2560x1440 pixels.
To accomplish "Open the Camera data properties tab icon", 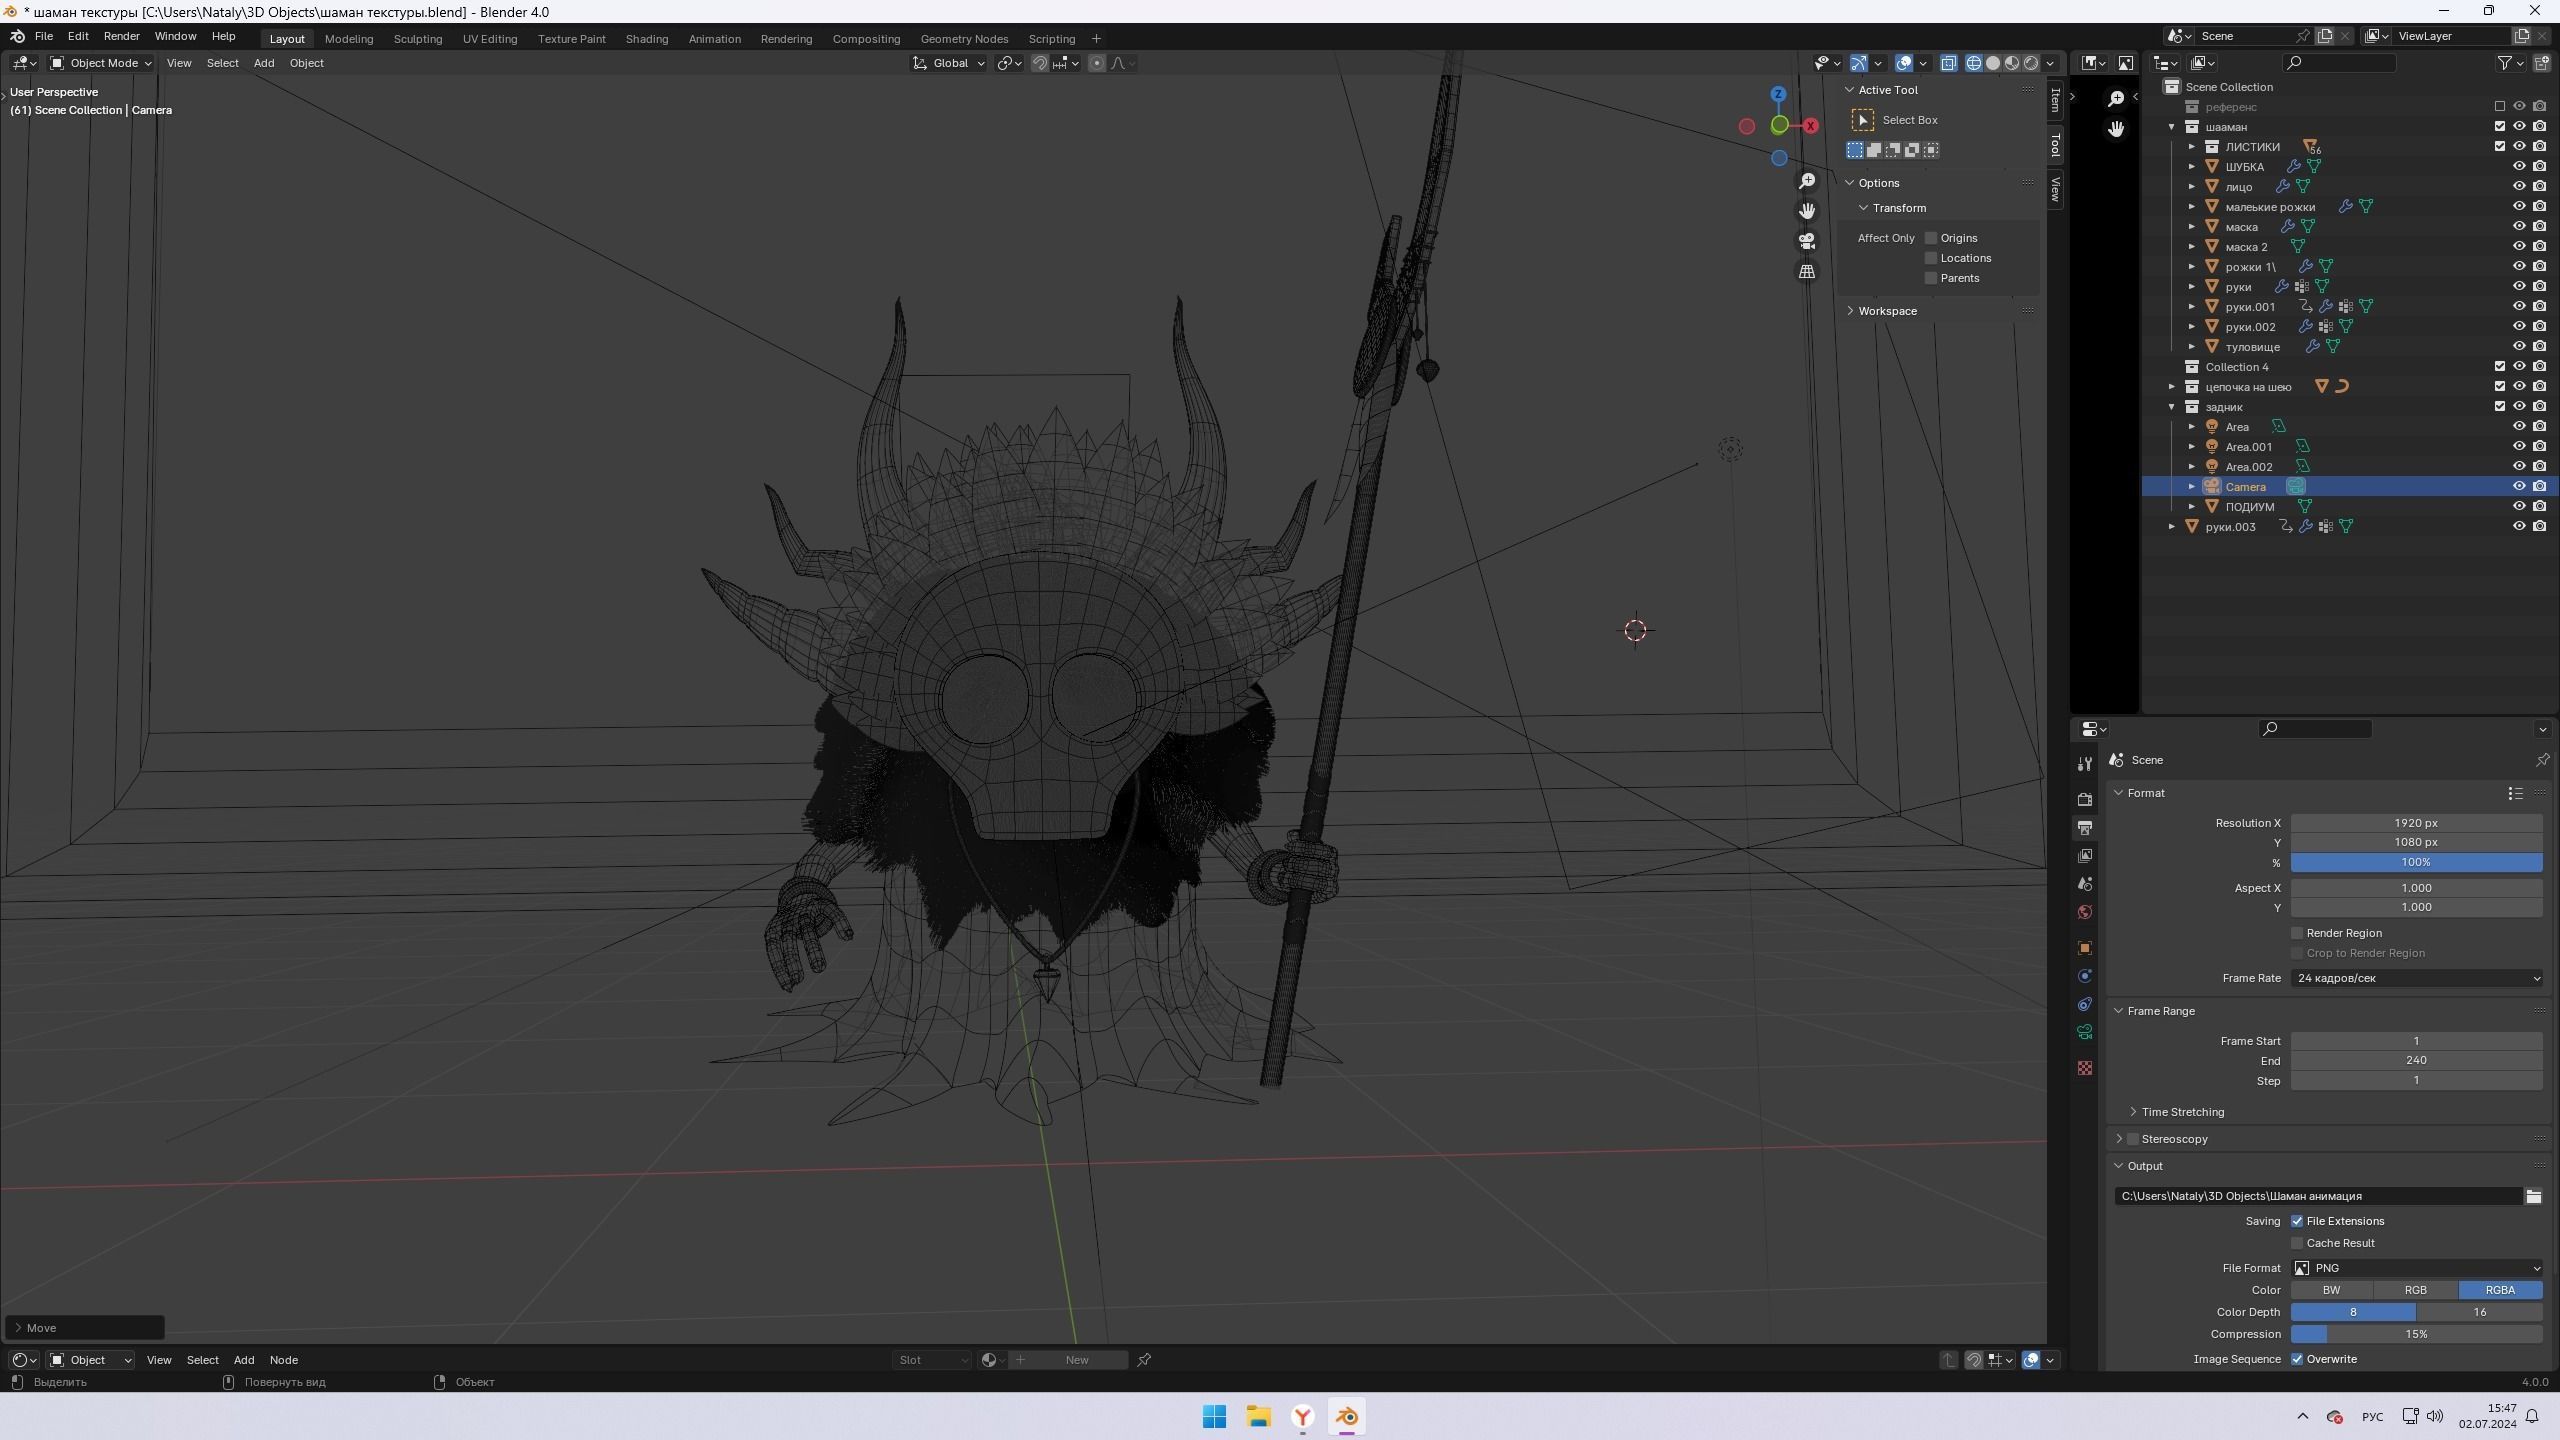I will click(2085, 1032).
